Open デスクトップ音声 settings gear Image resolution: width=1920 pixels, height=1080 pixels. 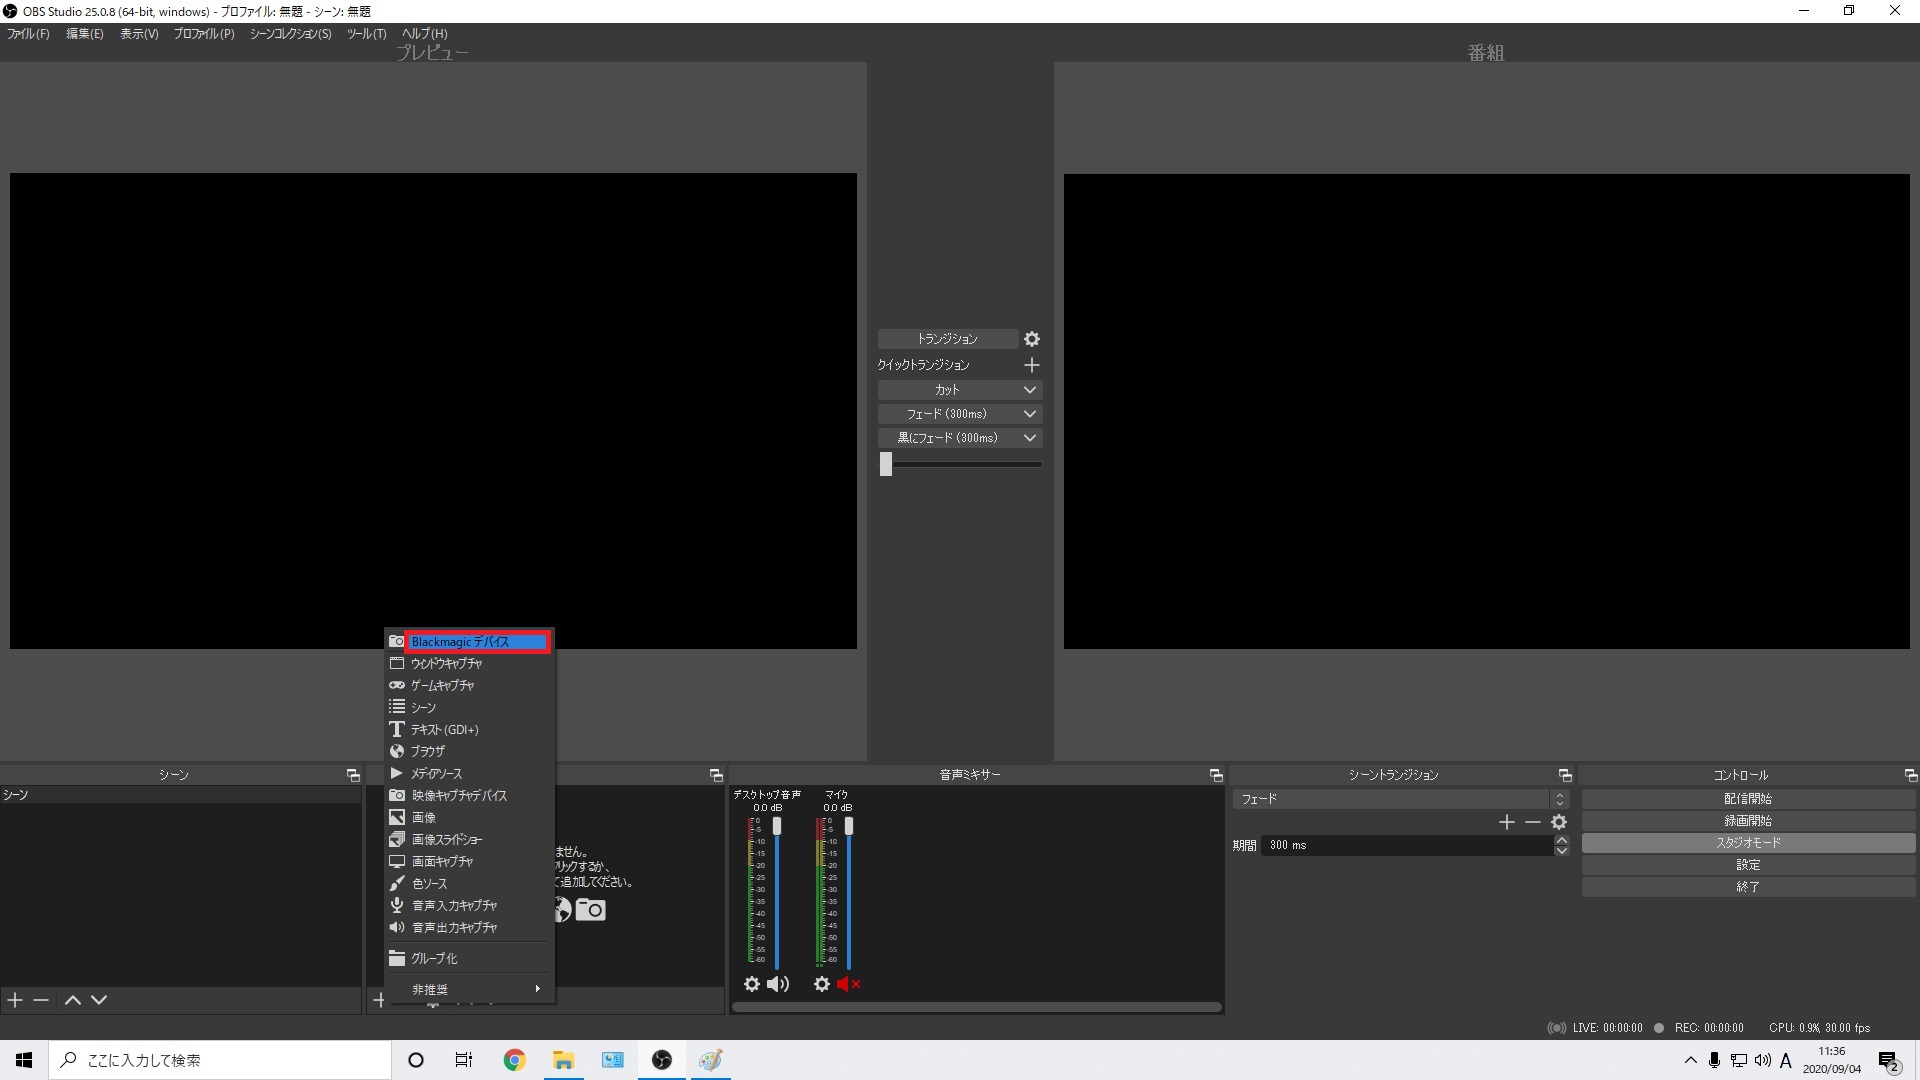point(752,984)
